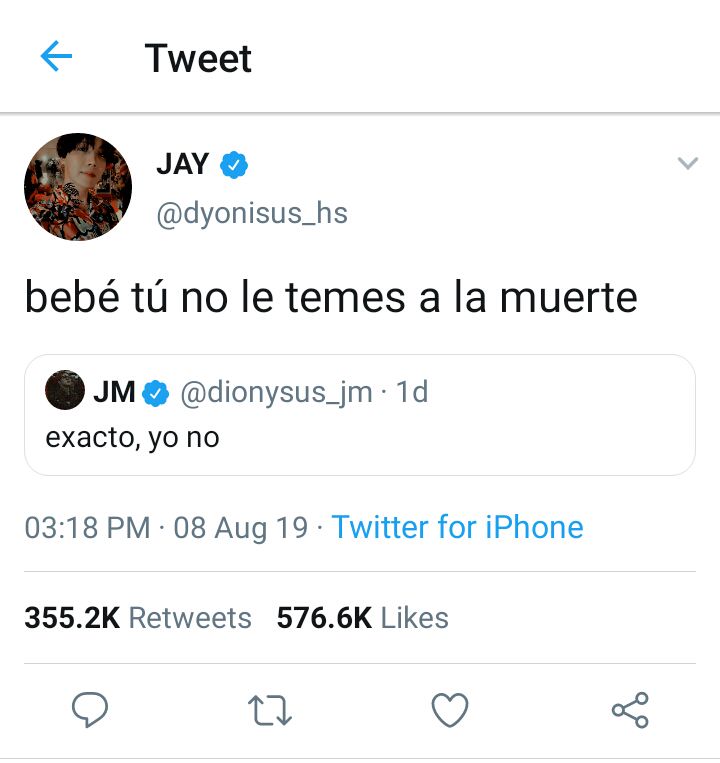Expand tweet options chevron dropdown
Image resolution: width=720 pixels, height=763 pixels.
coord(688,163)
